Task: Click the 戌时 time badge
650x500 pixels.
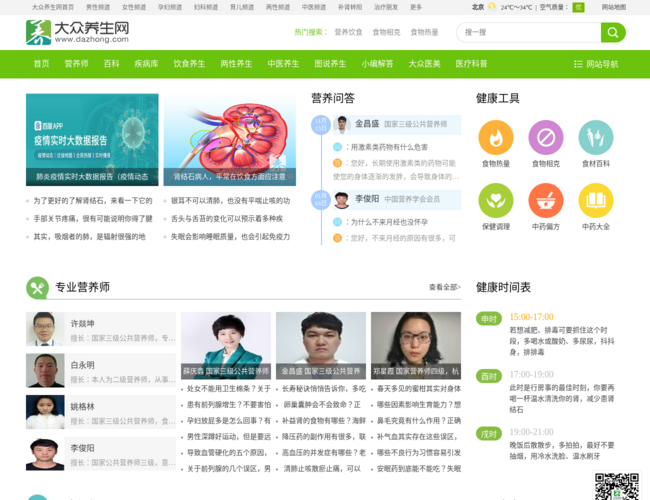Action: [489, 434]
